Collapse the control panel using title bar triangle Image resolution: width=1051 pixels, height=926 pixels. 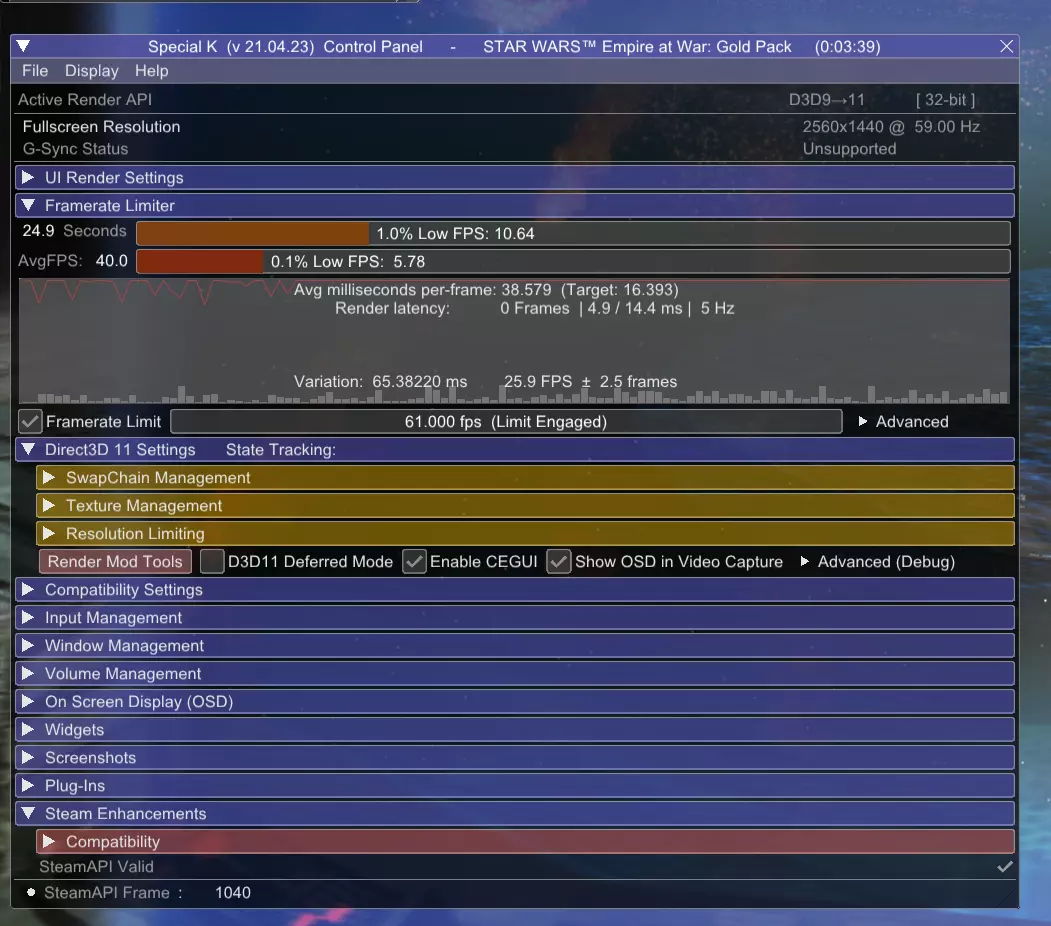tap(23, 46)
